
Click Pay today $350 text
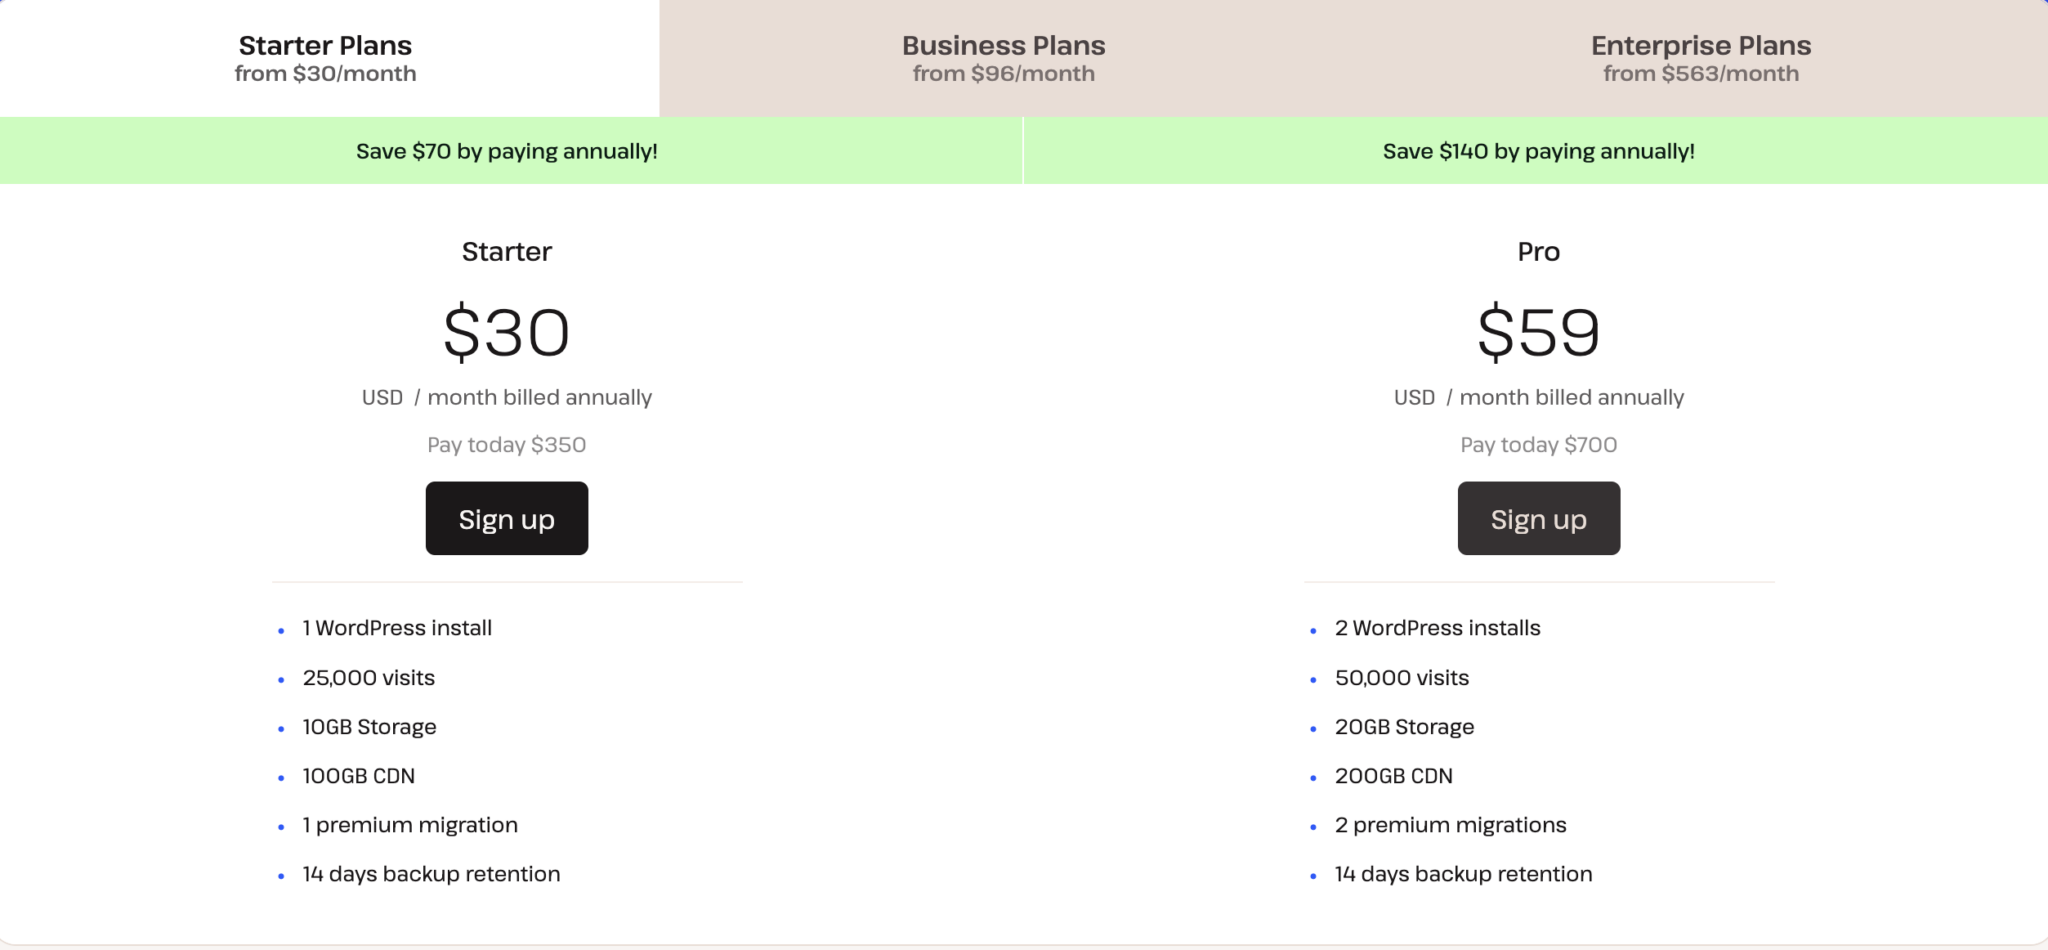(x=506, y=444)
